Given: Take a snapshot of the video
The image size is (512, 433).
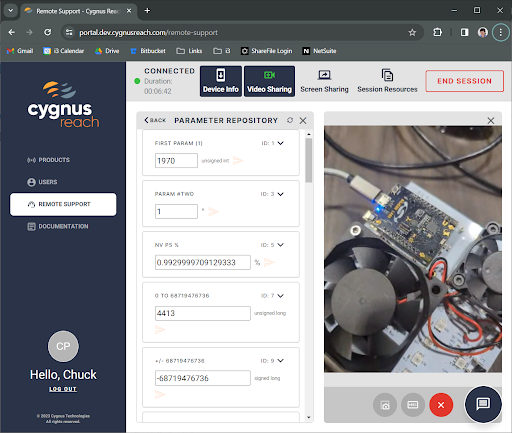Looking at the screenshot, I should pyautogui.click(x=385, y=405).
